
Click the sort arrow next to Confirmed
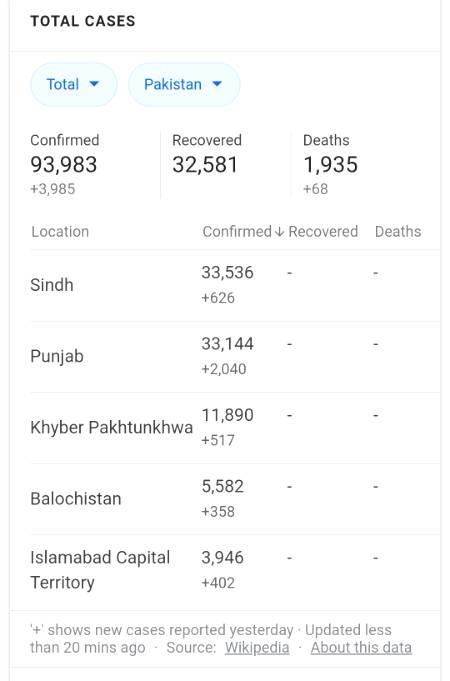(x=279, y=232)
